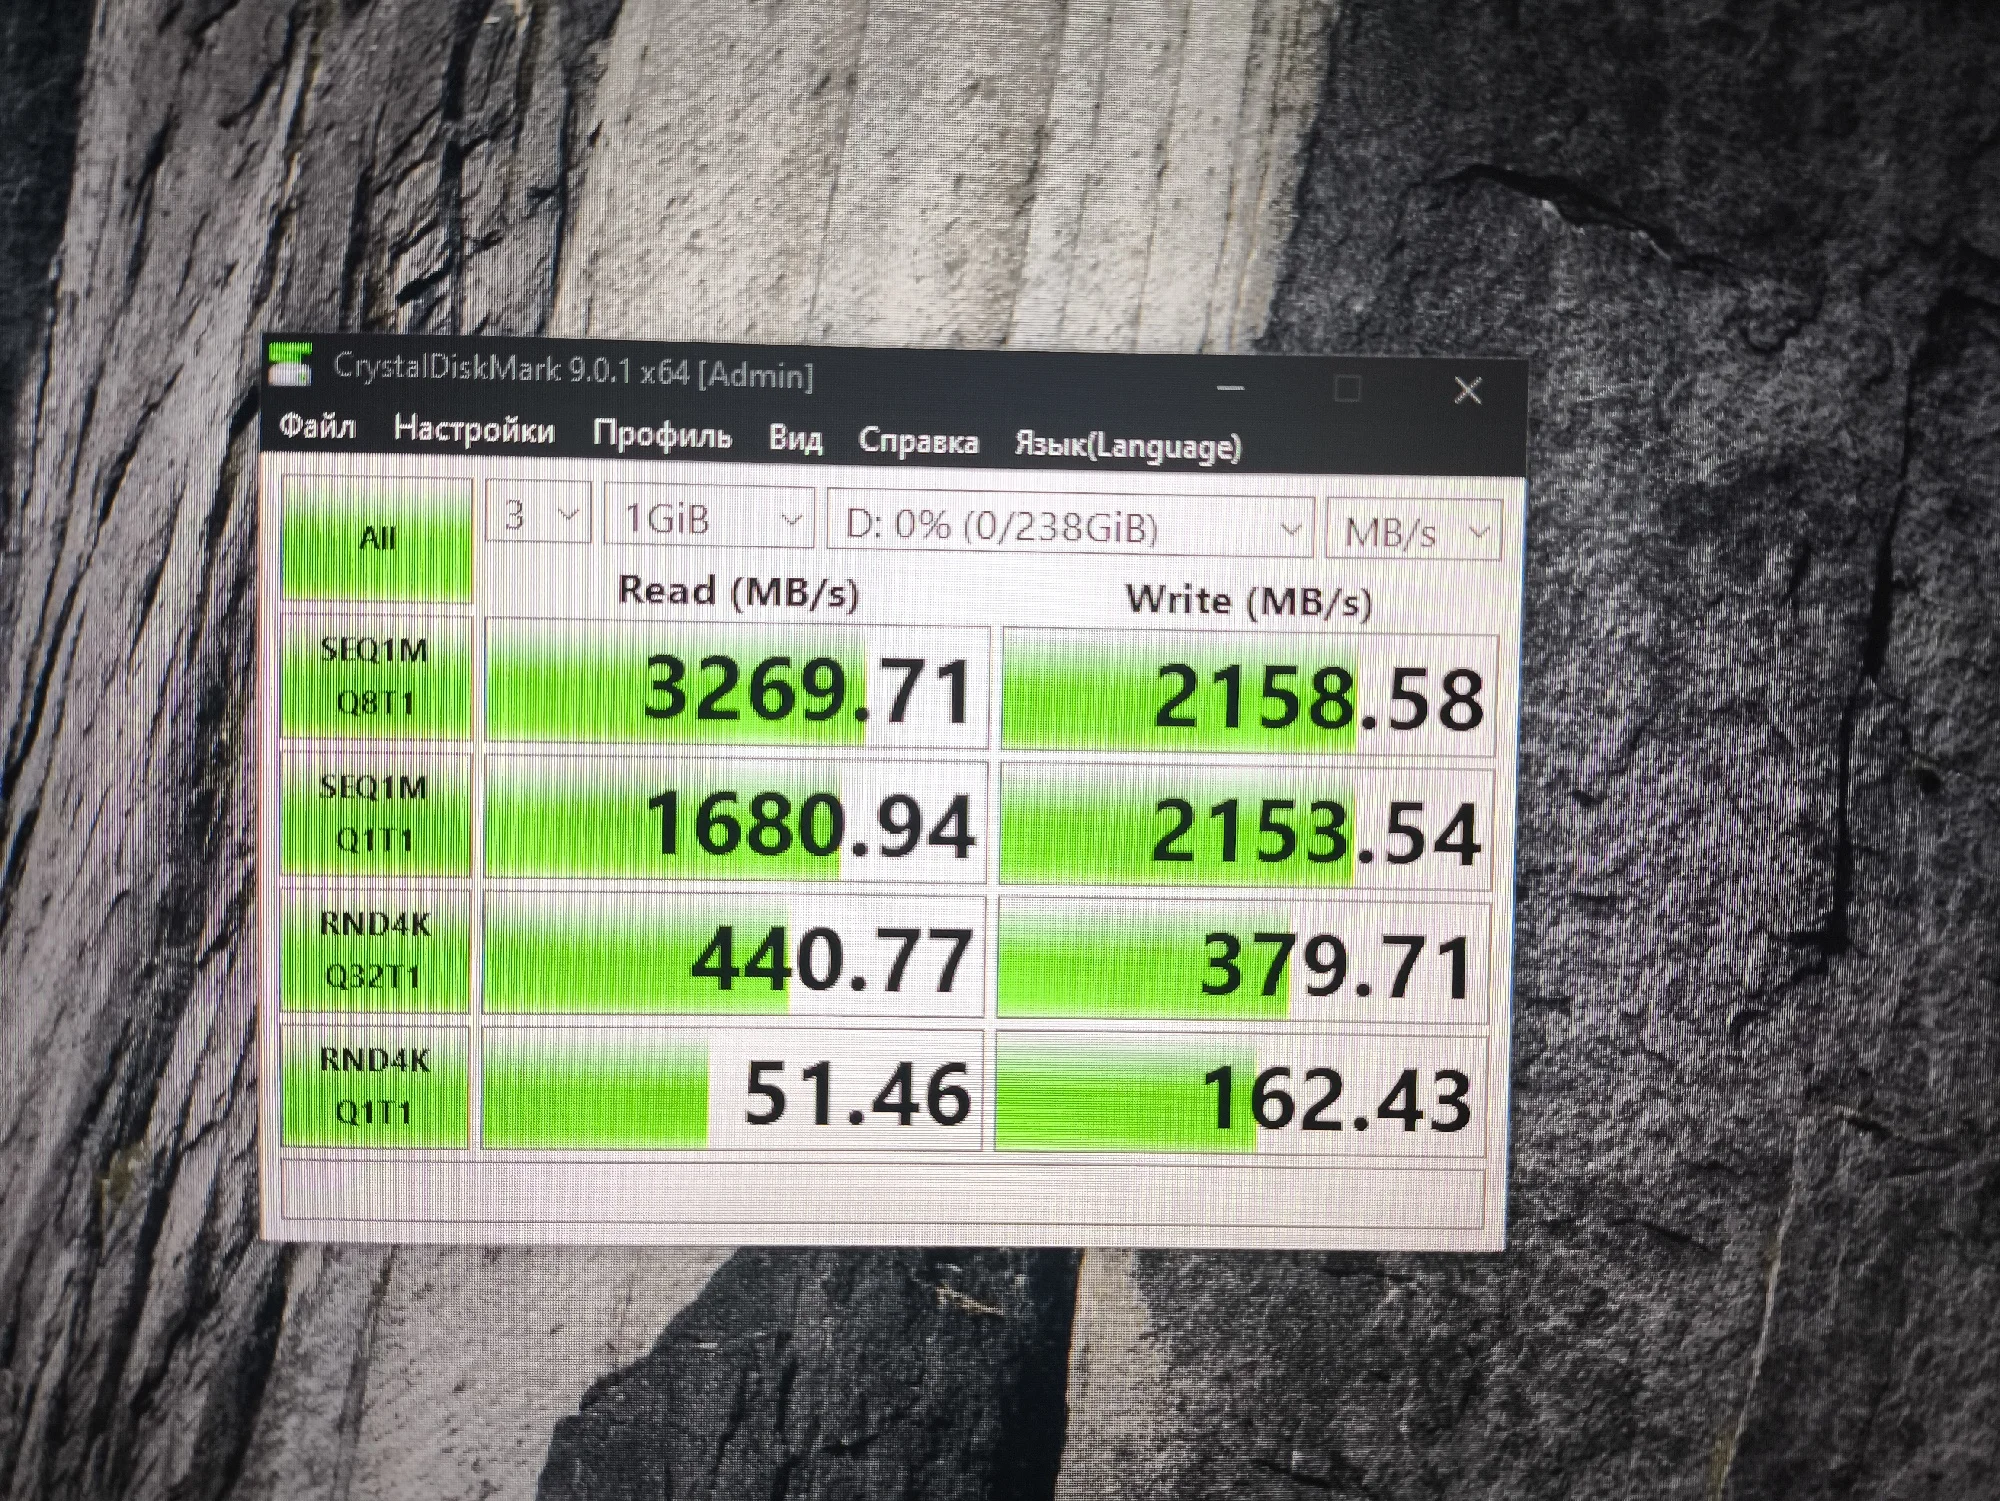Minimize the CrystalDiskMark window
Viewport: 2000px width, 1501px height.
[x=1232, y=386]
